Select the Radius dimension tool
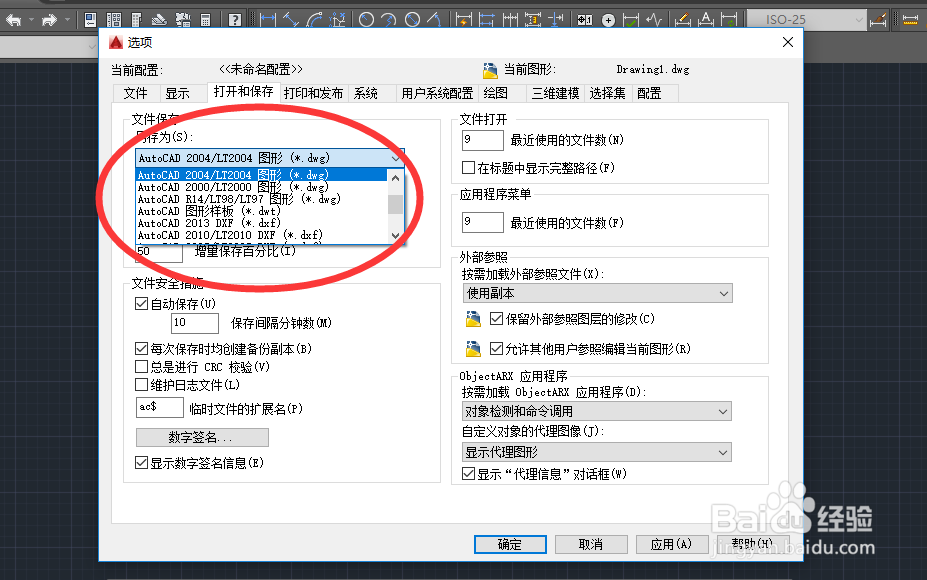Image resolution: width=927 pixels, height=580 pixels. (x=367, y=20)
